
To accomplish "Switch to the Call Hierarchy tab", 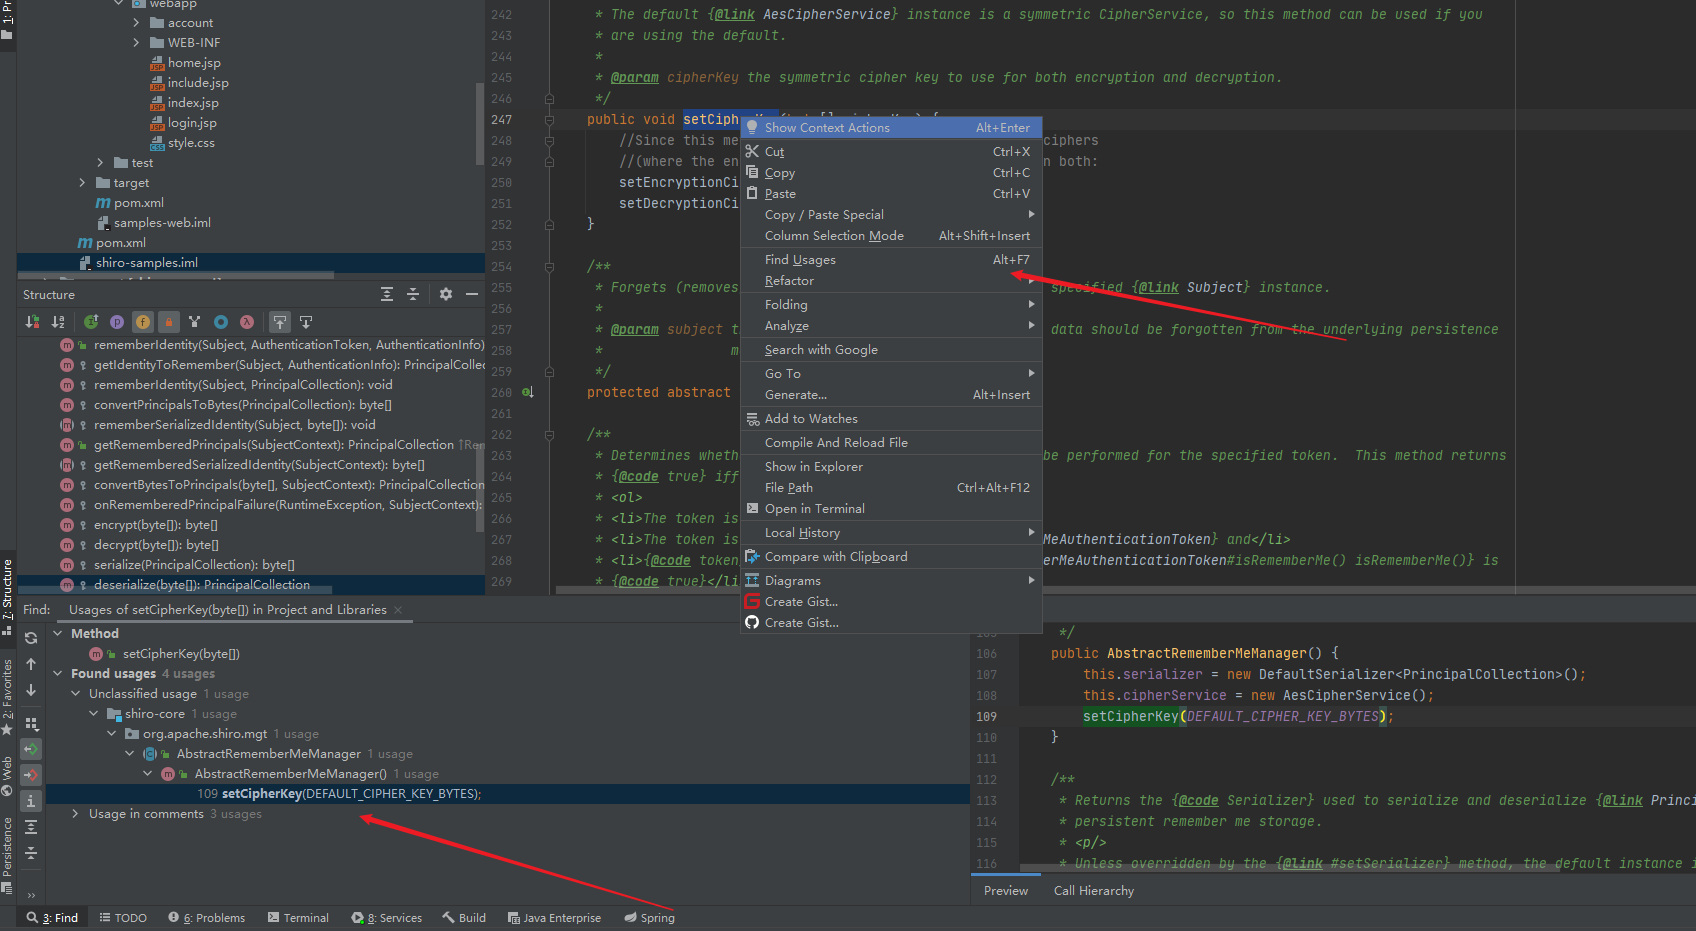I will click(x=1094, y=891).
